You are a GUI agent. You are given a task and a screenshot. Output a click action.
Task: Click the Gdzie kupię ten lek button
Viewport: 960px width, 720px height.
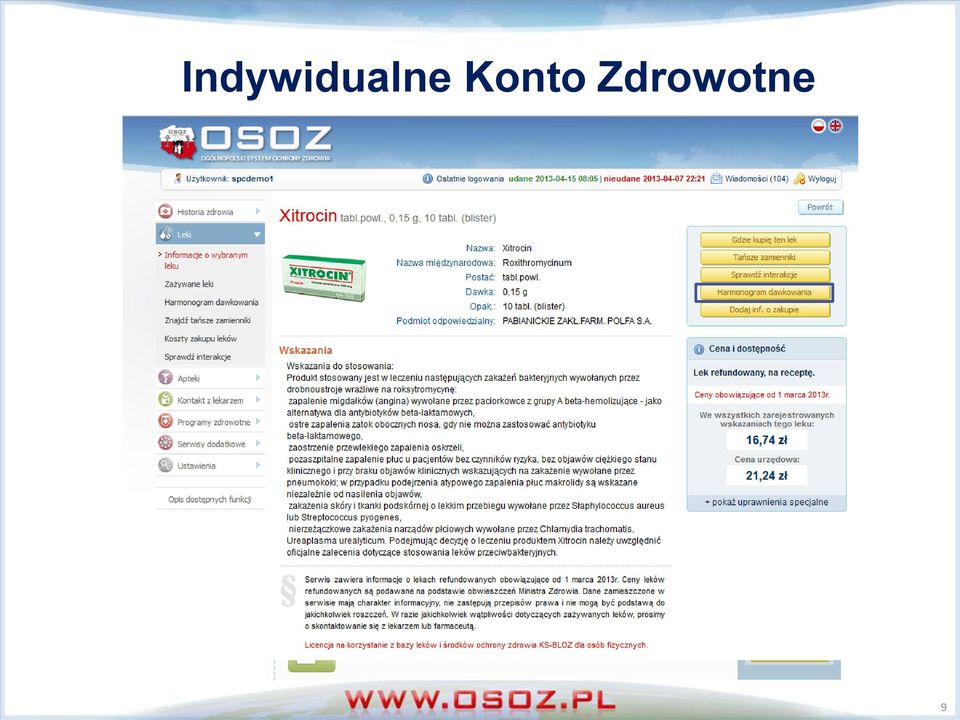pyautogui.click(x=765, y=239)
